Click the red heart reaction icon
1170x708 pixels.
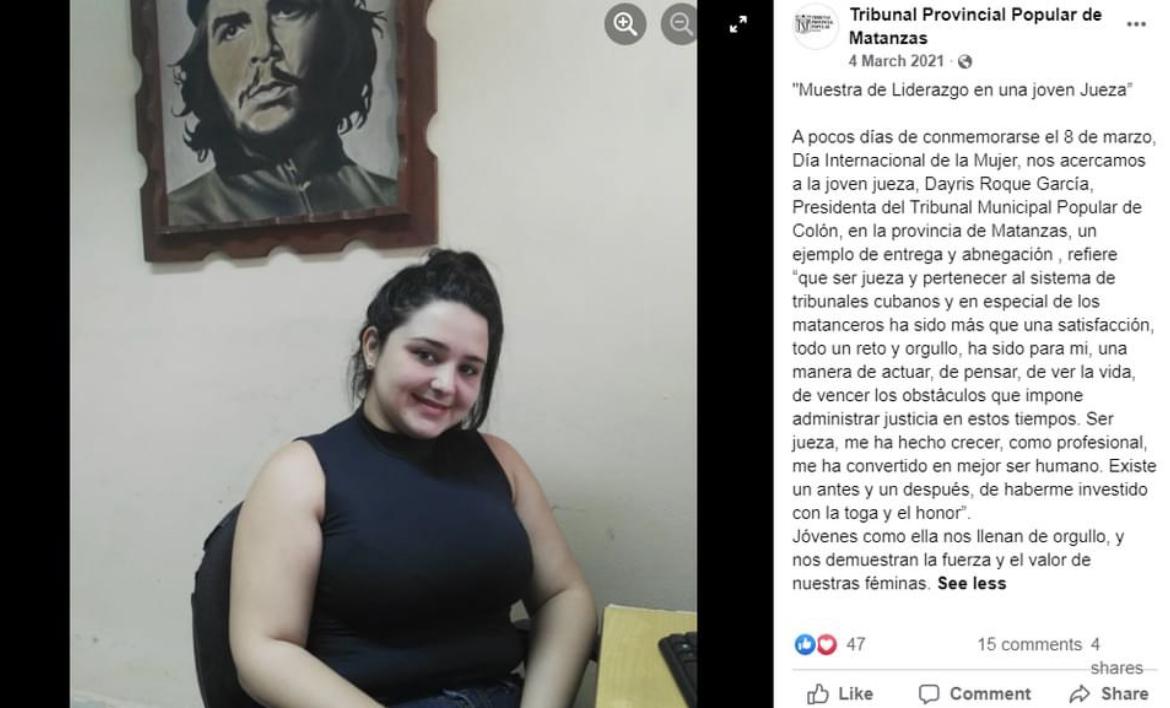pyautogui.click(x=826, y=644)
